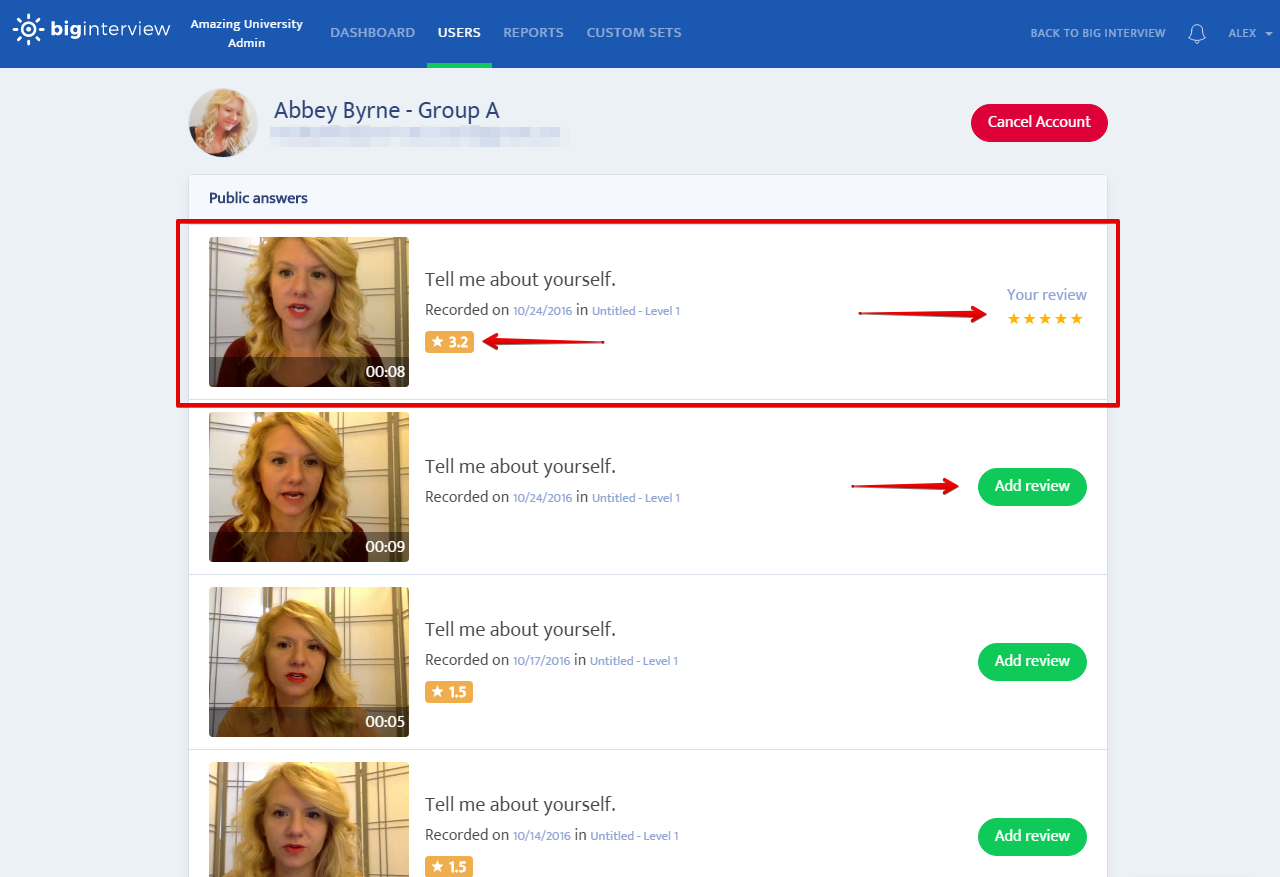Open the notifications bell
The image size is (1280, 877).
[1197, 33]
